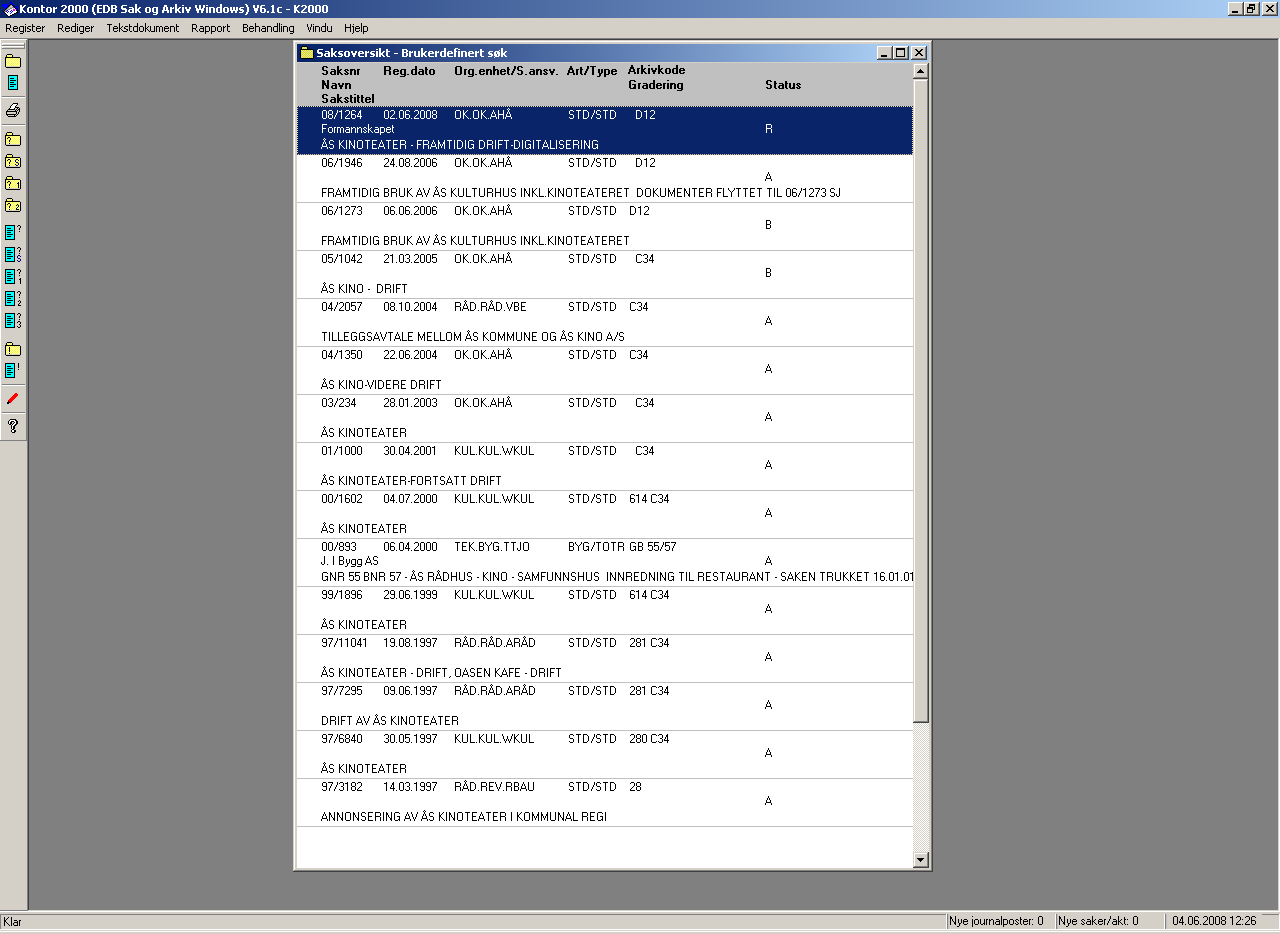The height and width of the screenshot is (934, 1280).
Task: Click the Saksnr column header
Action: [x=341, y=71]
